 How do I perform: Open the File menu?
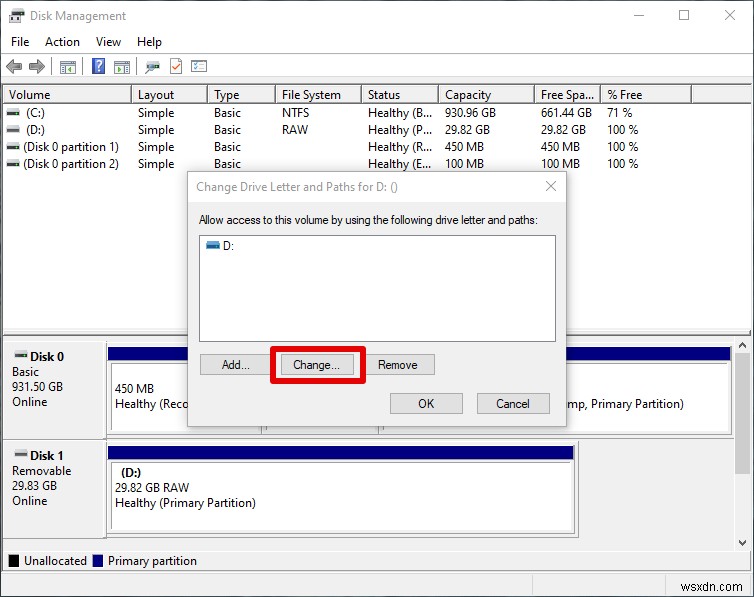pyautogui.click(x=20, y=42)
